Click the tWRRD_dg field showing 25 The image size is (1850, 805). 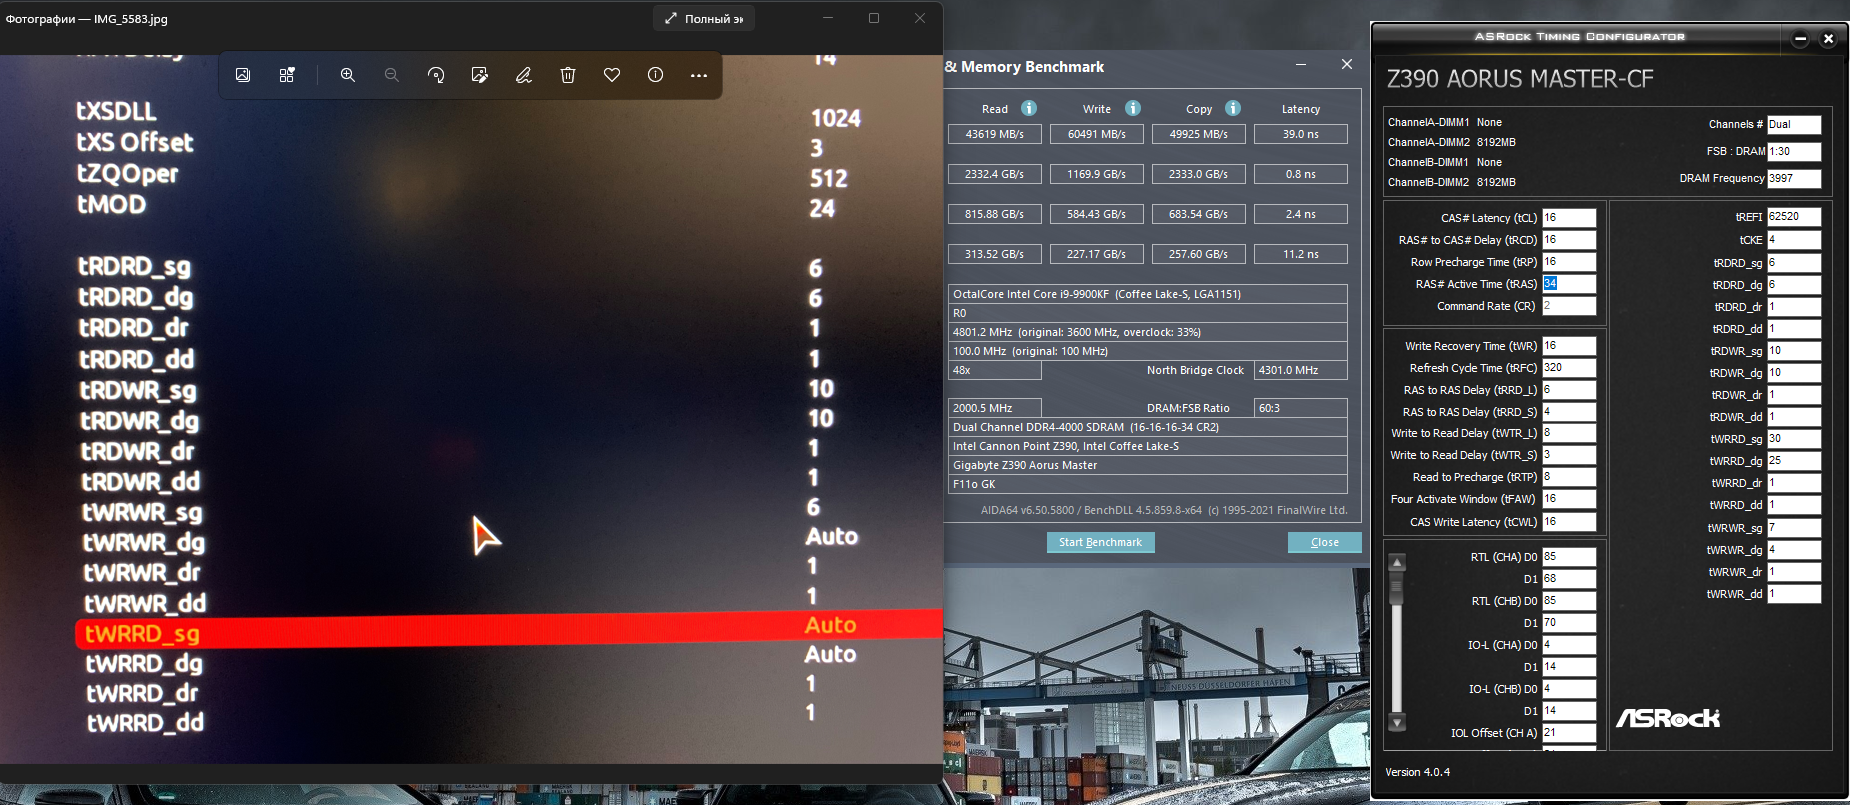coord(1794,461)
